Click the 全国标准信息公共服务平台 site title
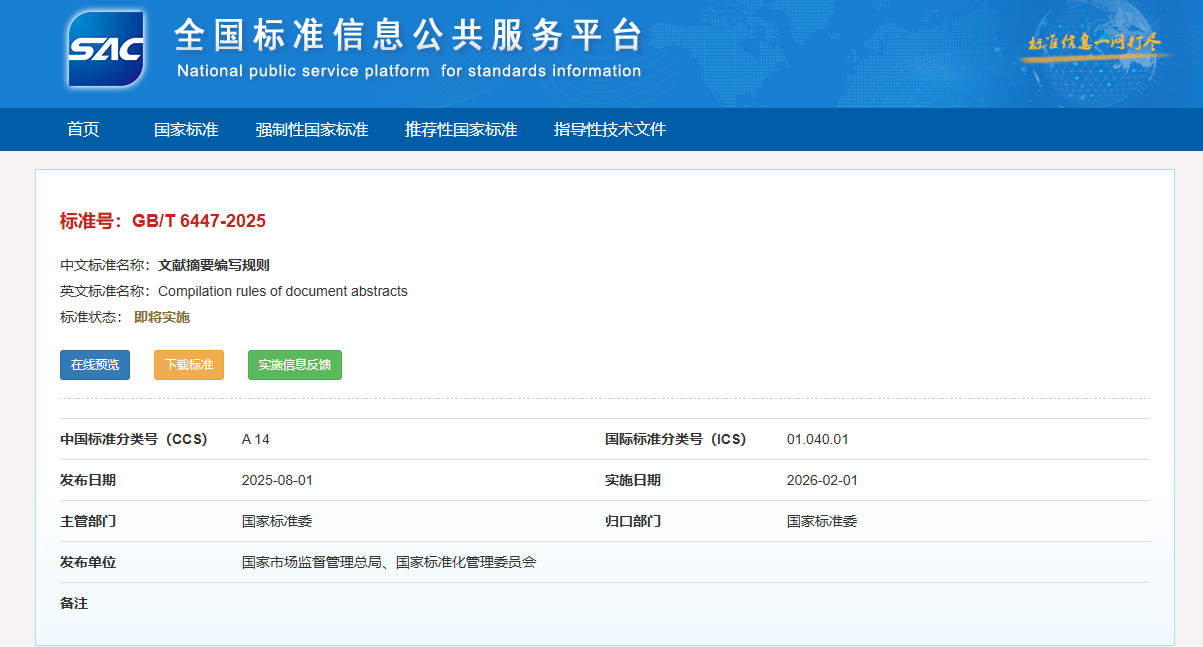This screenshot has width=1203, height=647. pyautogui.click(x=408, y=36)
